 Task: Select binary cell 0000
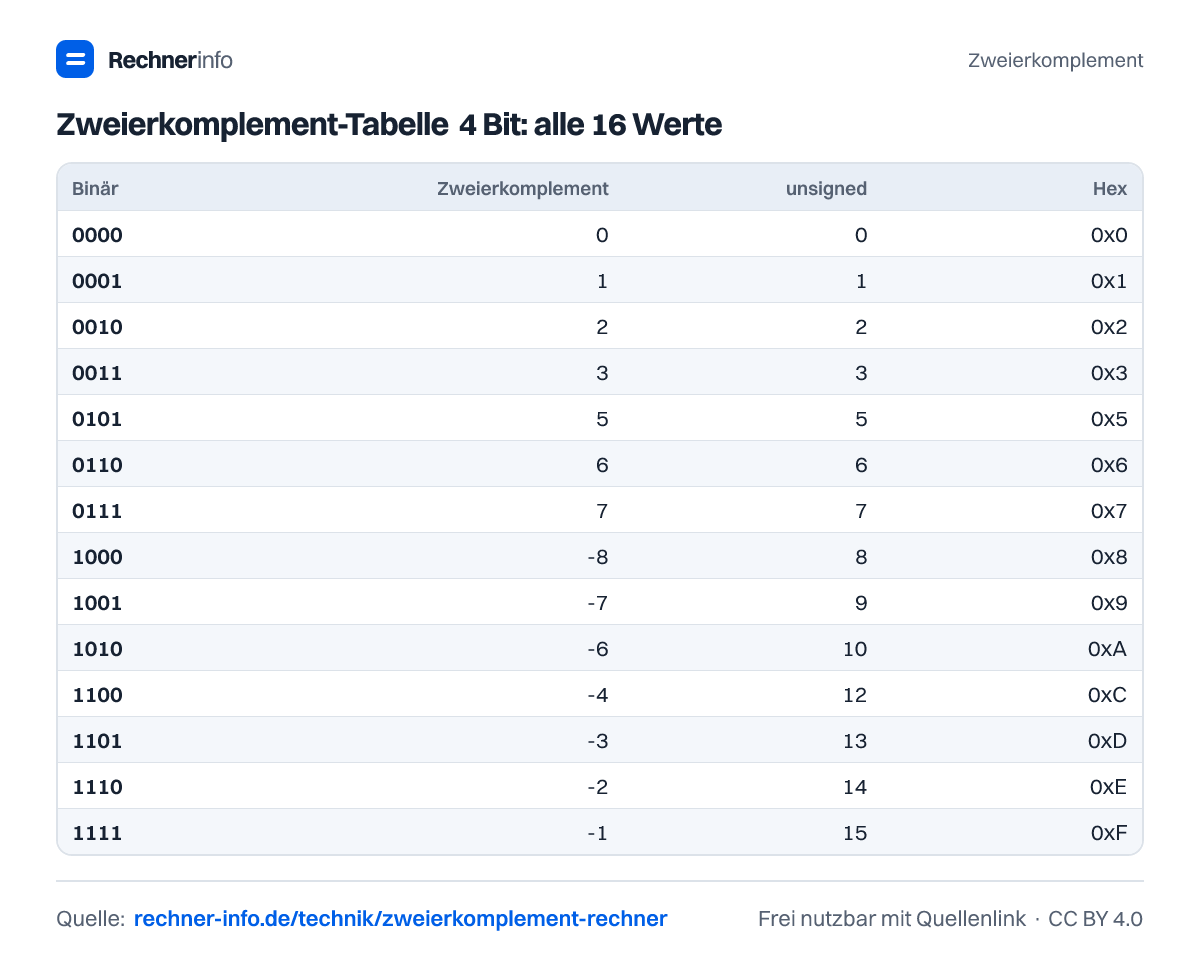point(97,235)
